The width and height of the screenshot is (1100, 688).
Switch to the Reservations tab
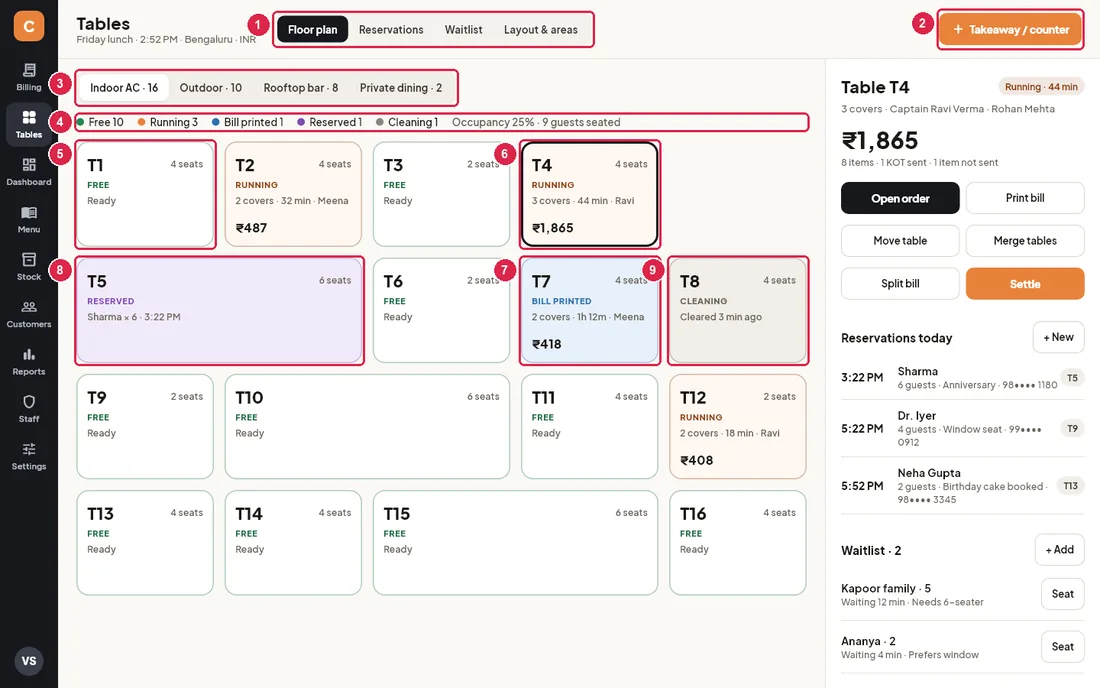click(391, 29)
